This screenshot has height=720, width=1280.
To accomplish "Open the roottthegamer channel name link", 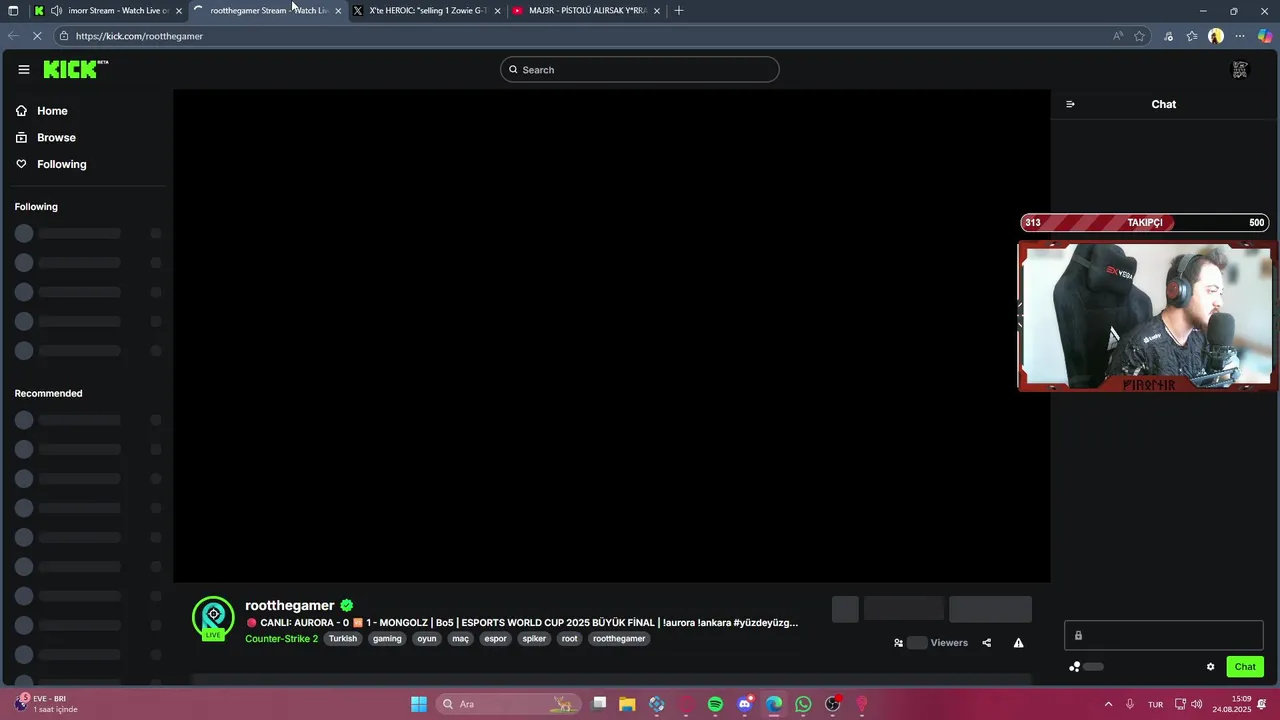I will [x=290, y=605].
